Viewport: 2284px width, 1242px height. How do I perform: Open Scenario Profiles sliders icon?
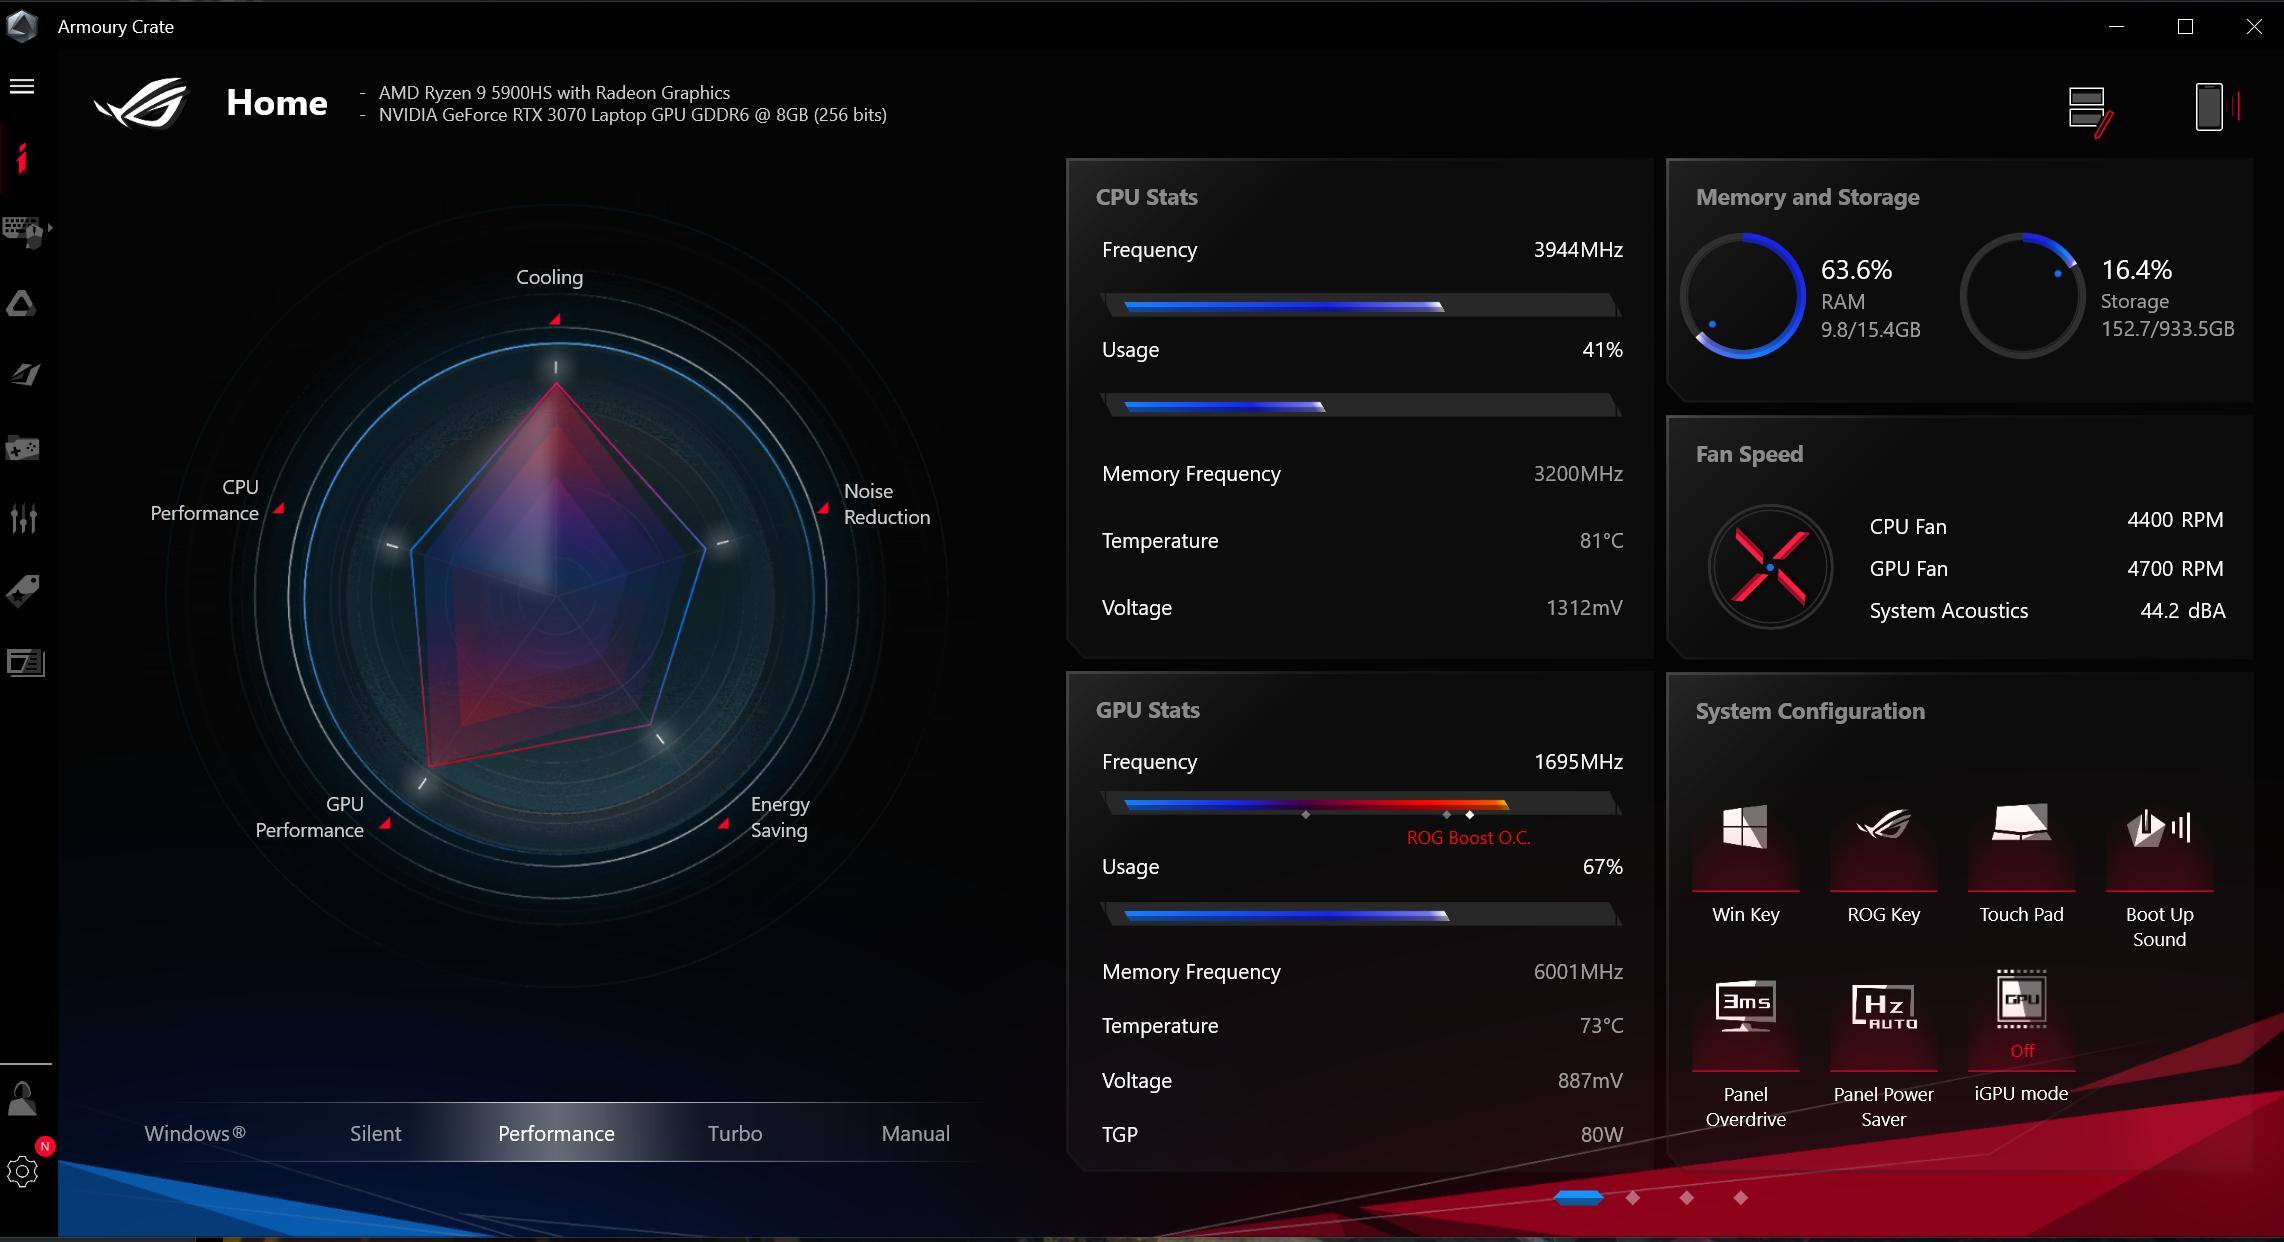(x=22, y=519)
